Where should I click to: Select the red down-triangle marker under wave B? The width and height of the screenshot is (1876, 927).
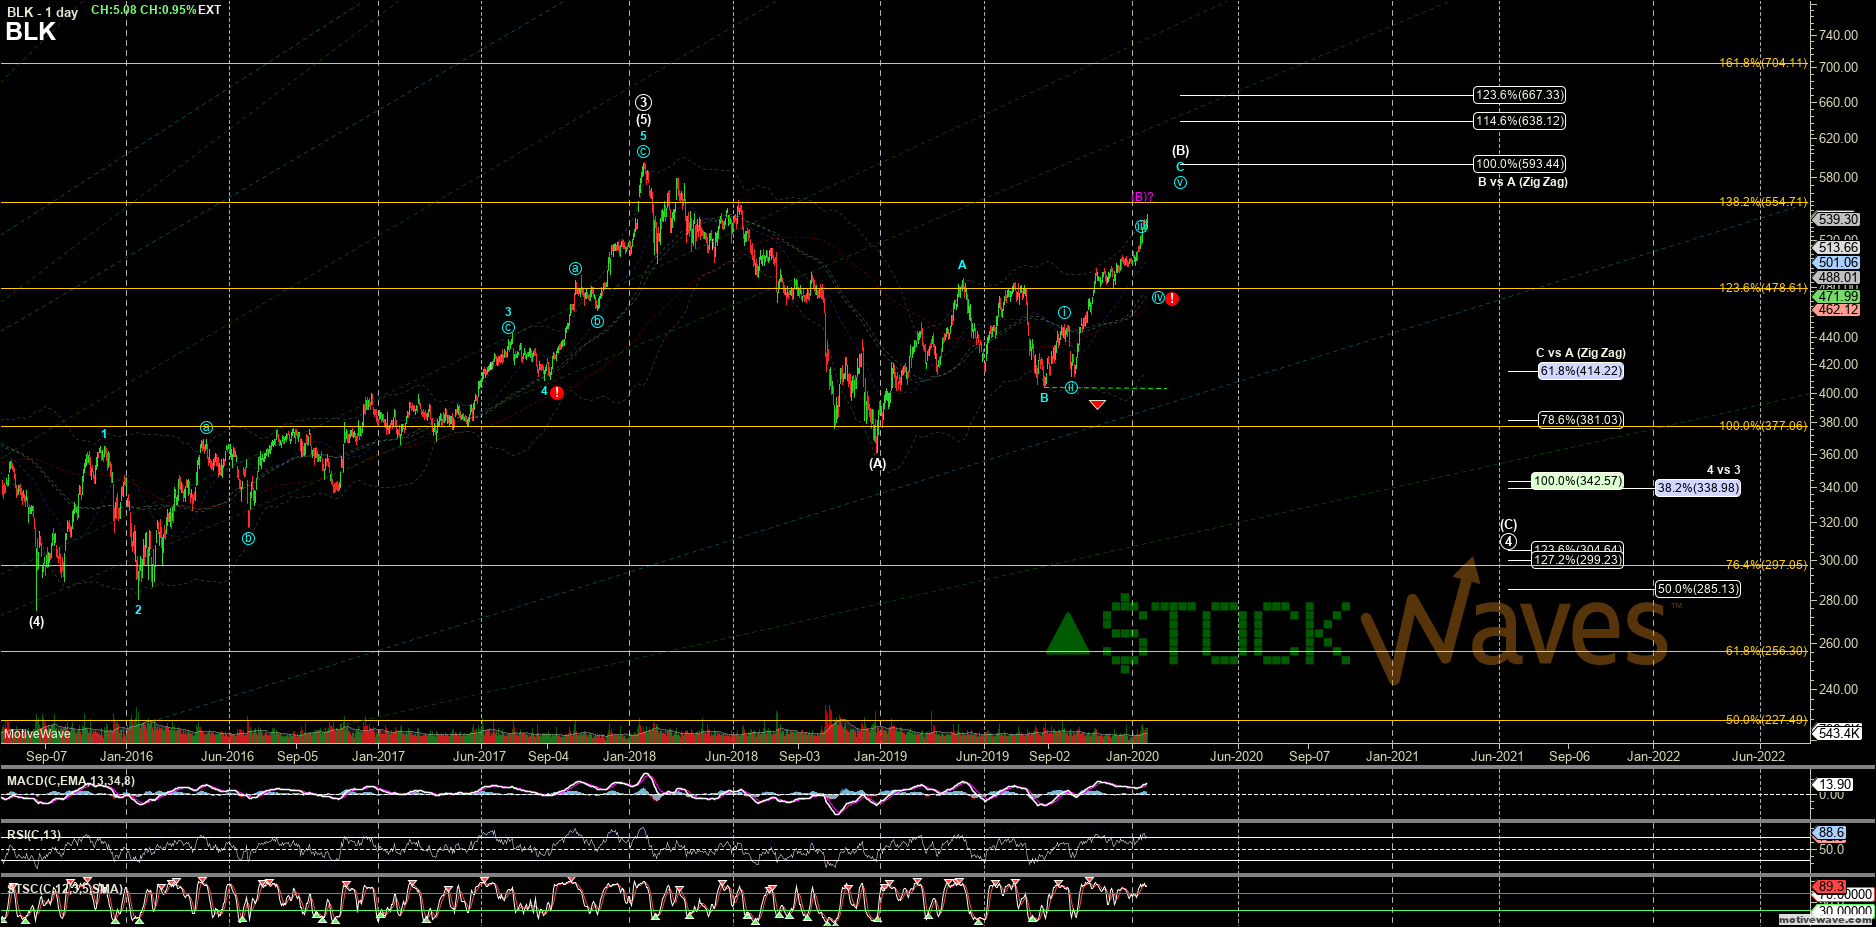tap(1097, 404)
